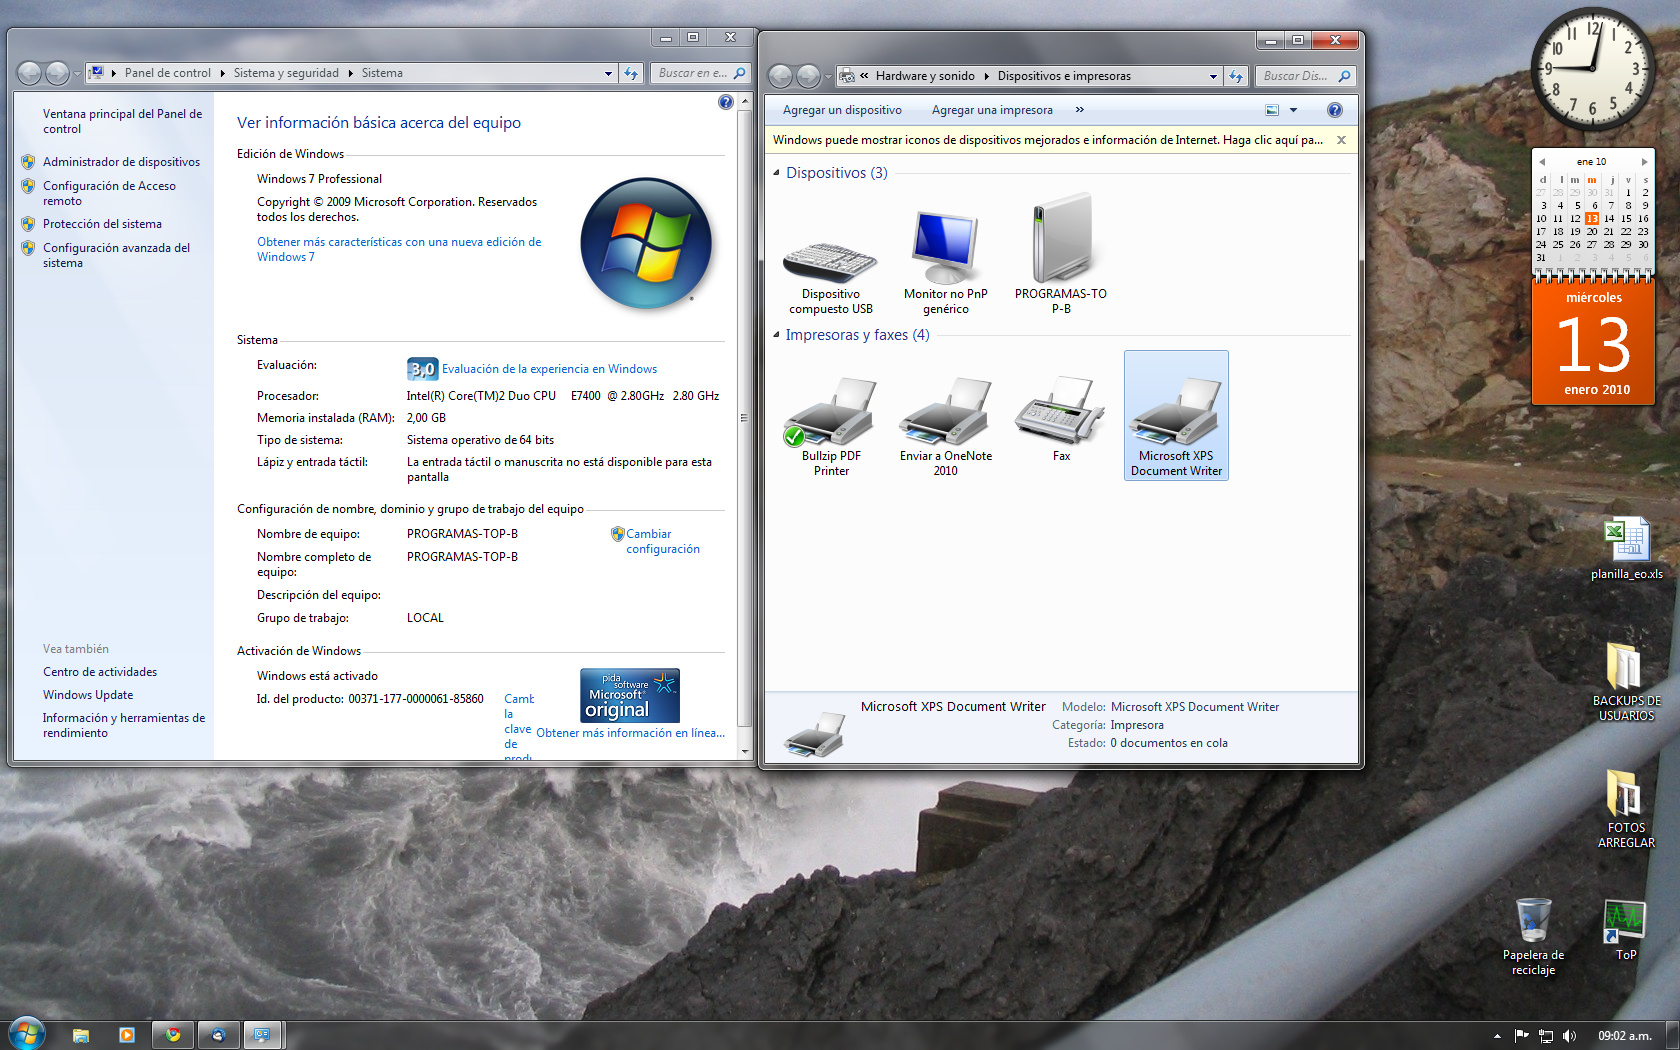
Task: Click the Microsoft original software badge
Action: [x=630, y=695]
